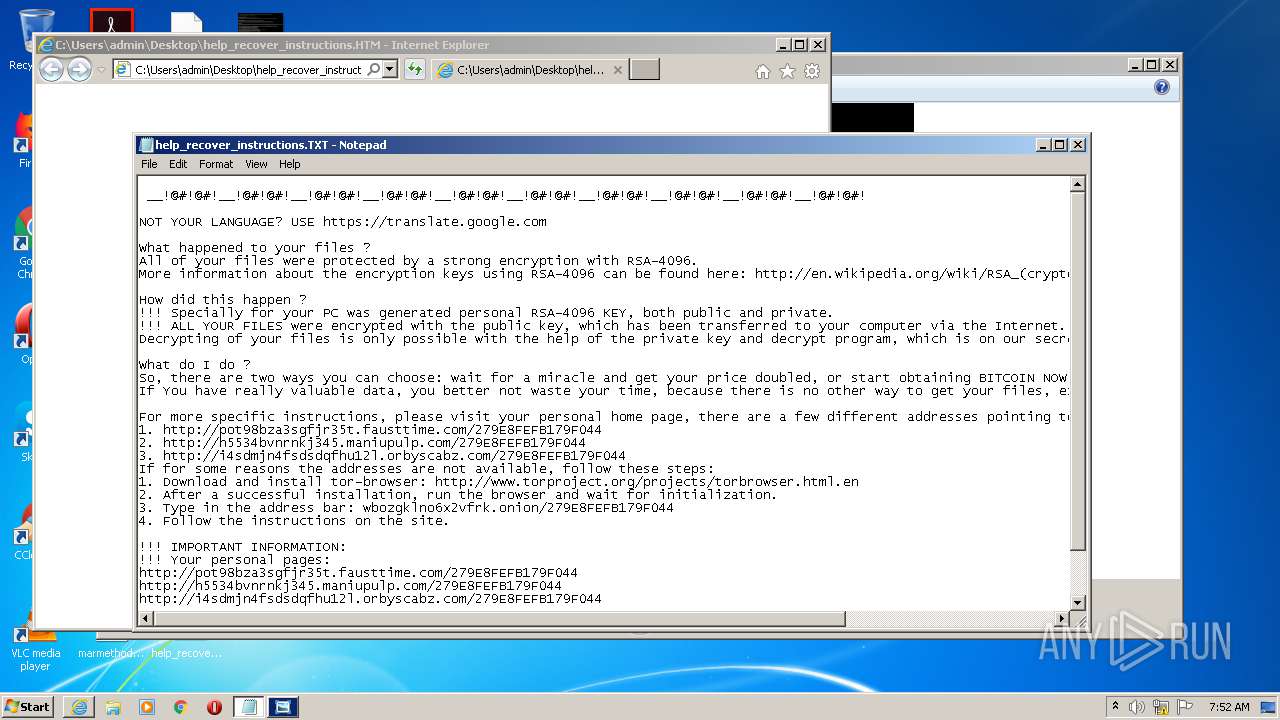Click the IE title bar logo icon
This screenshot has width=1280, height=720.
[x=45, y=45]
